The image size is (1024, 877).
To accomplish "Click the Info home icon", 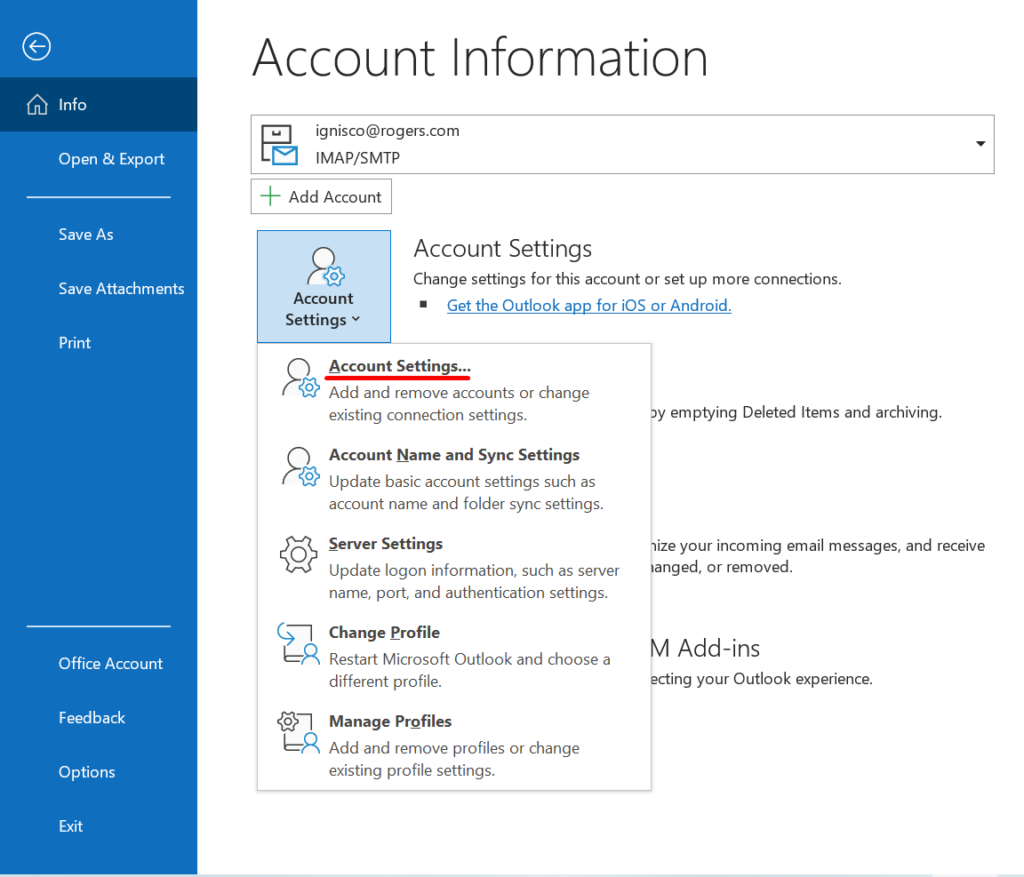I will click(x=37, y=104).
